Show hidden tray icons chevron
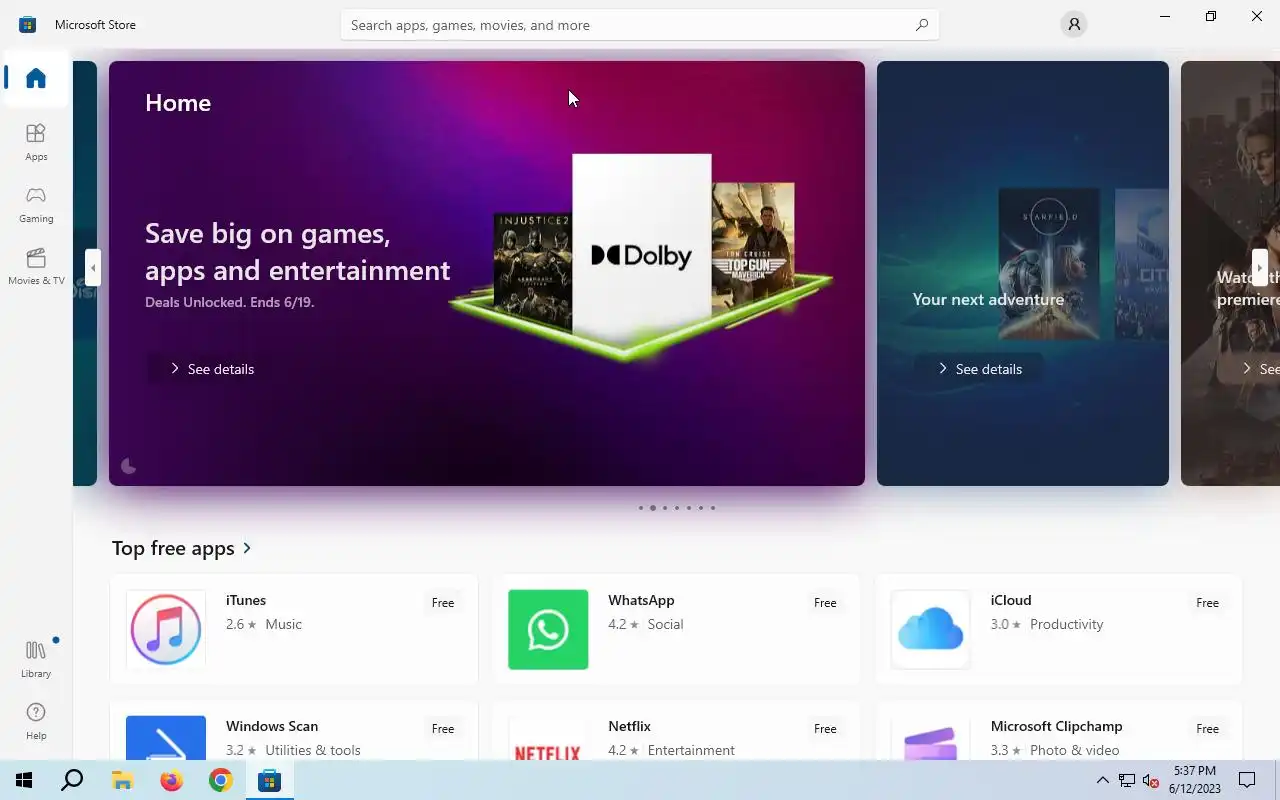The image size is (1280, 800). point(1103,780)
